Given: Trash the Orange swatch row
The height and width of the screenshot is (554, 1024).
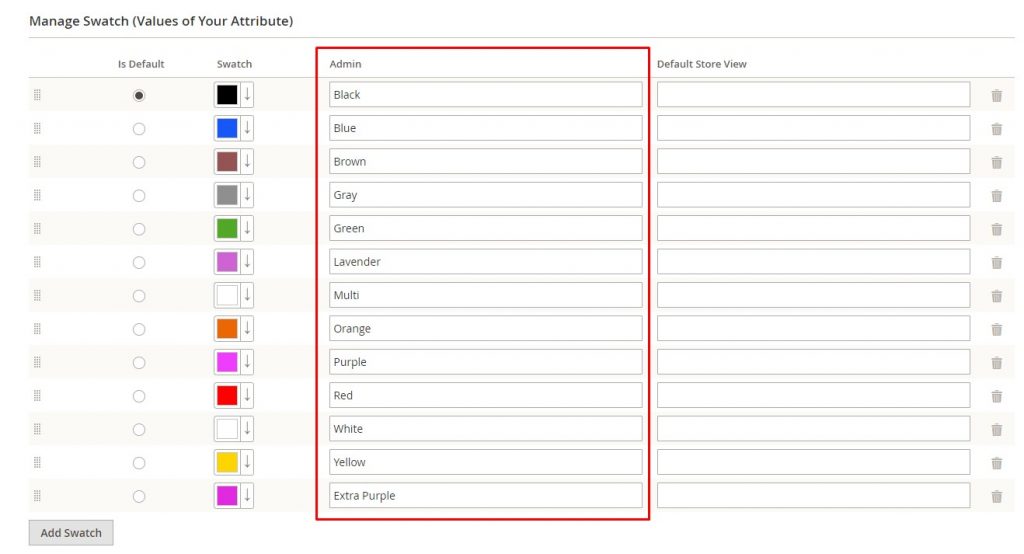Looking at the screenshot, I should tap(996, 330).
